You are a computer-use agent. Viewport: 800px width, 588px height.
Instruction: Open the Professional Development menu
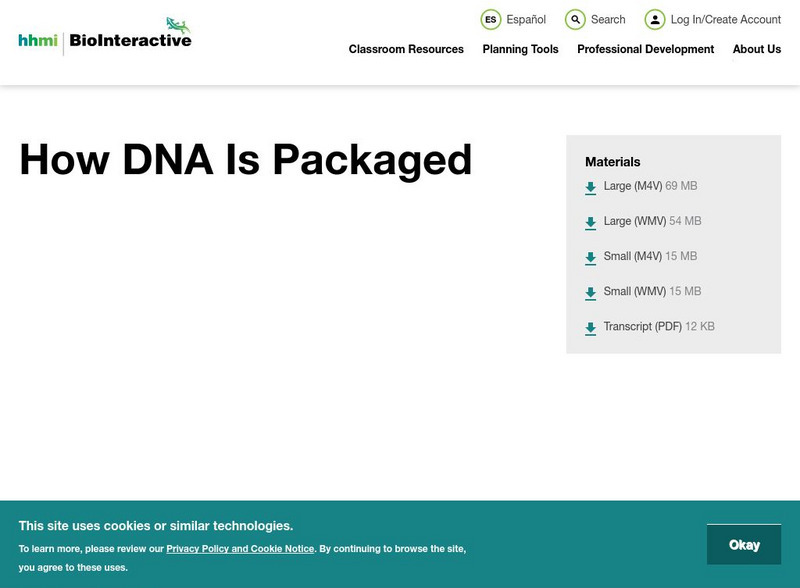coord(646,49)
